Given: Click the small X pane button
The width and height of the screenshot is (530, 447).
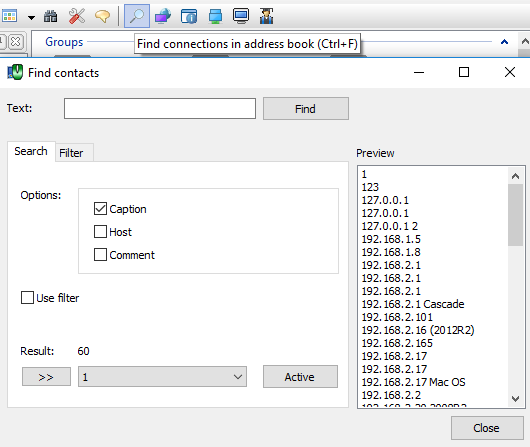Looking at the screenshot, I should 16,42.
